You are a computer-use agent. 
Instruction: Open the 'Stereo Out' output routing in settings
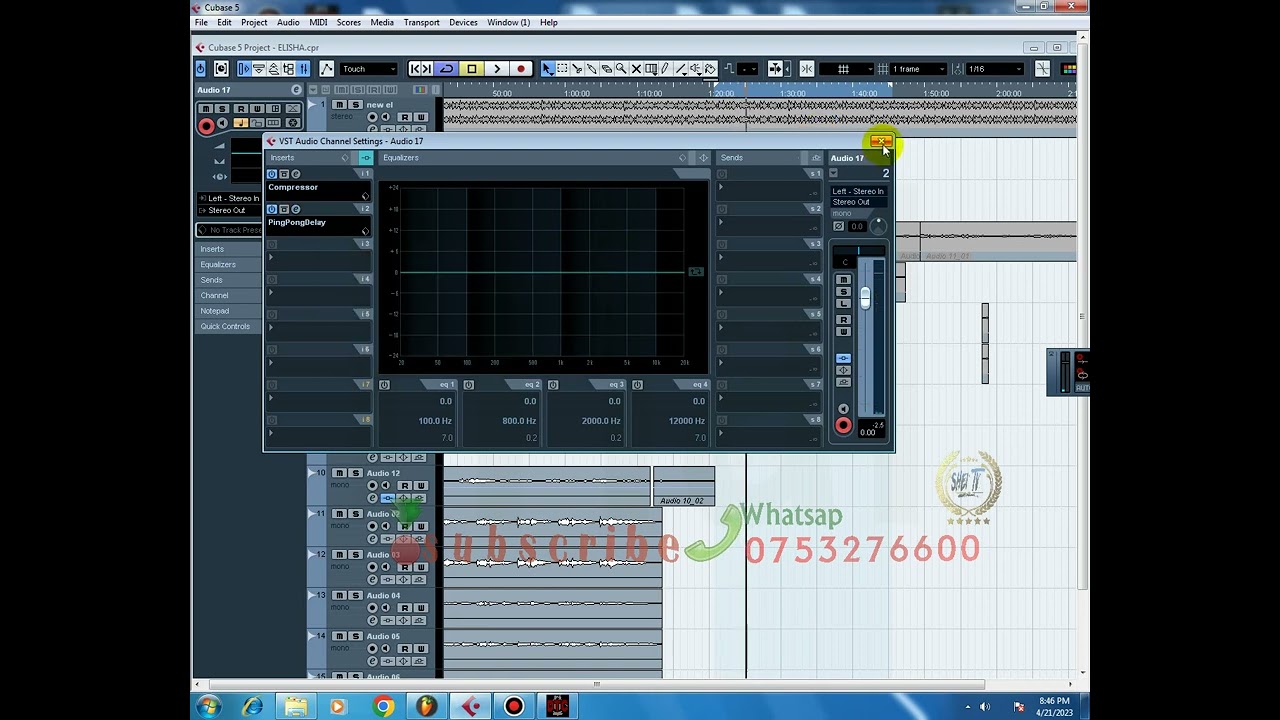click(858, 202)
